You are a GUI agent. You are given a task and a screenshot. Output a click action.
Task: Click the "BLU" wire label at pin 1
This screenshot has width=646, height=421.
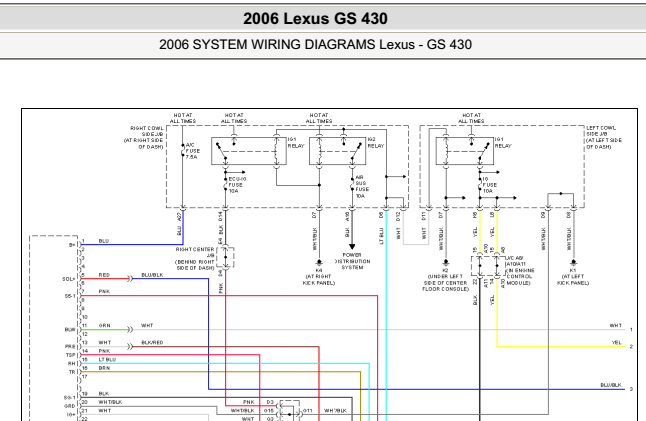click(x=104, y=241)
